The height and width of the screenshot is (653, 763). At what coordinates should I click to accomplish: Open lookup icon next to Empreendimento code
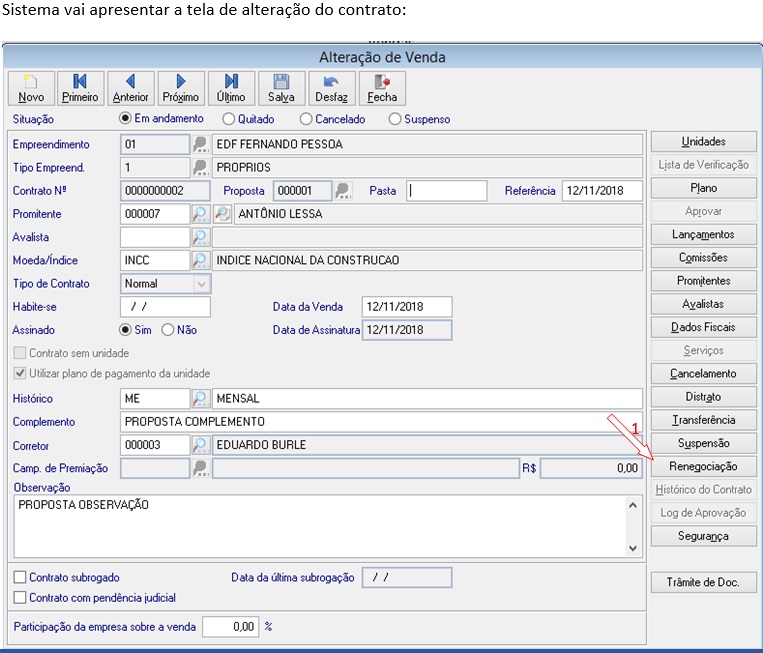click(200, 145)
